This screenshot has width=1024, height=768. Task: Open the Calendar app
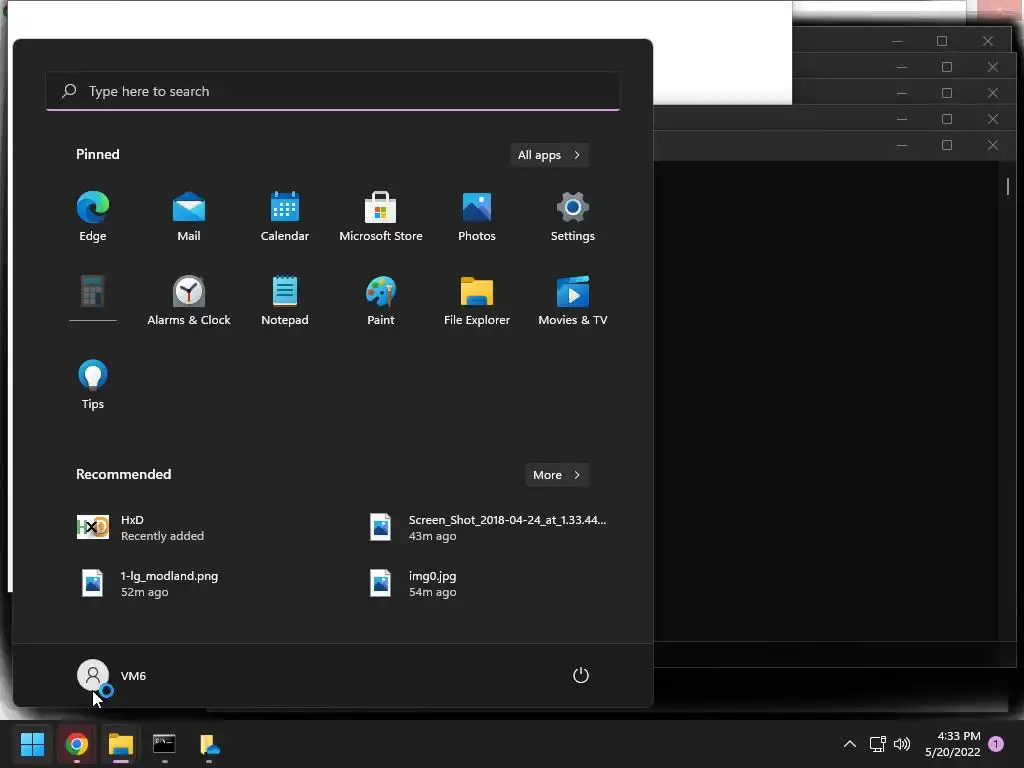pos(285,217)
